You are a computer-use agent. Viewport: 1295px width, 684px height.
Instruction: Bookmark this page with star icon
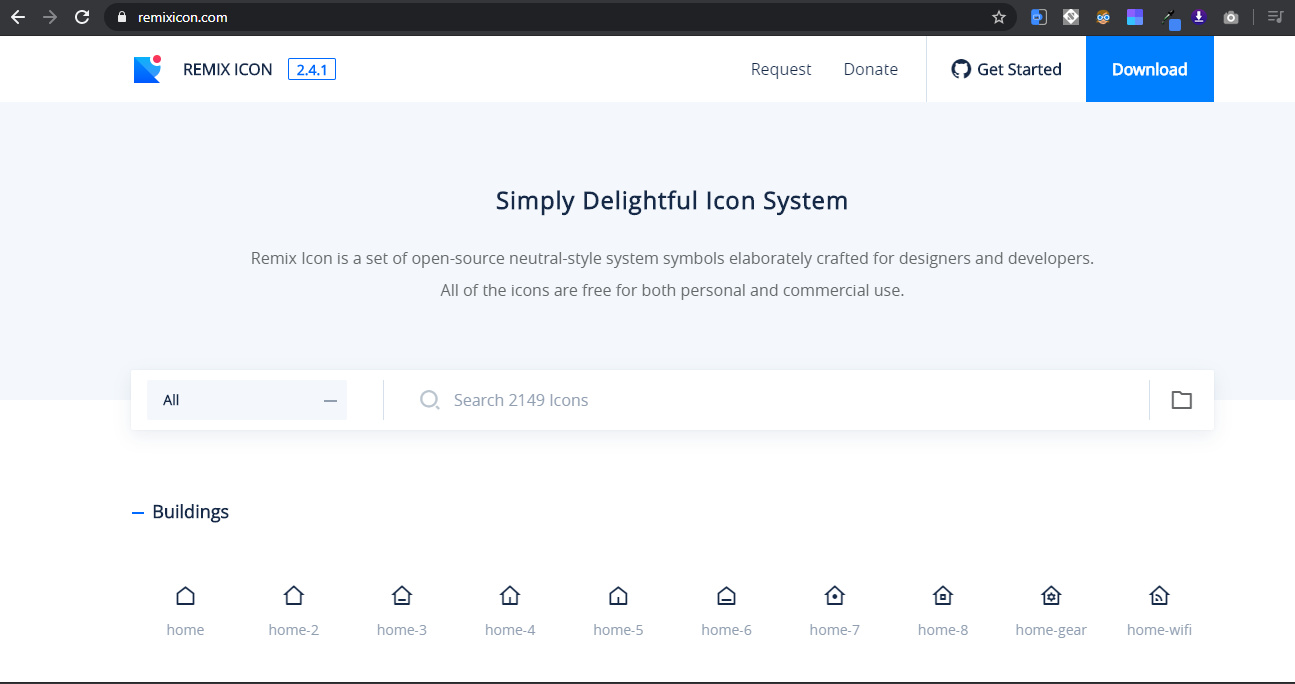pyautogui.click(x=998, y=17)
